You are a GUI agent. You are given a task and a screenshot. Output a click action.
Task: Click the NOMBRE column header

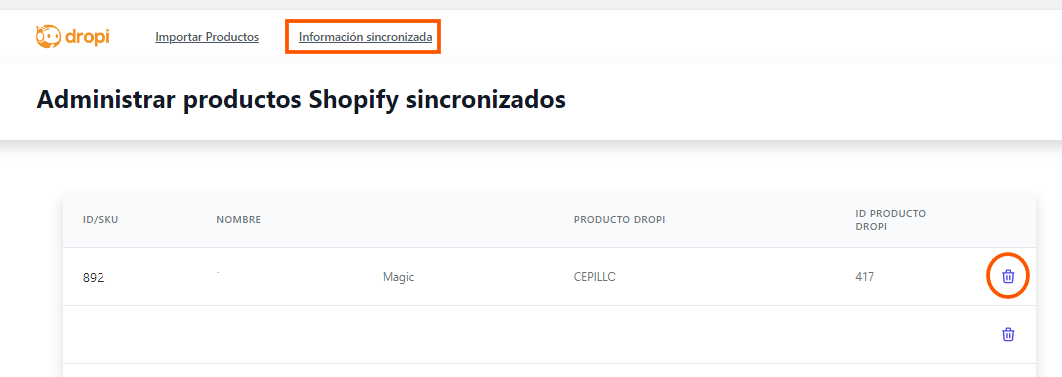click(238, 219)
